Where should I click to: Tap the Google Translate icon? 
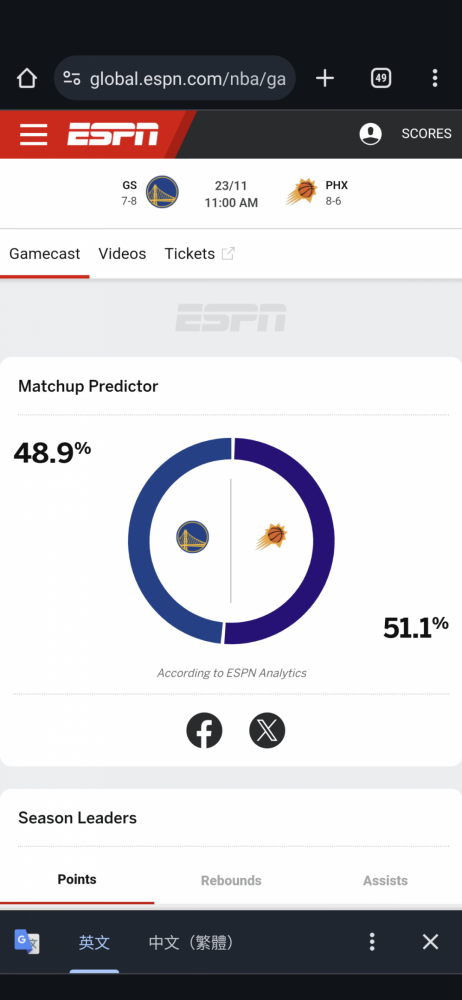[27, 941]
